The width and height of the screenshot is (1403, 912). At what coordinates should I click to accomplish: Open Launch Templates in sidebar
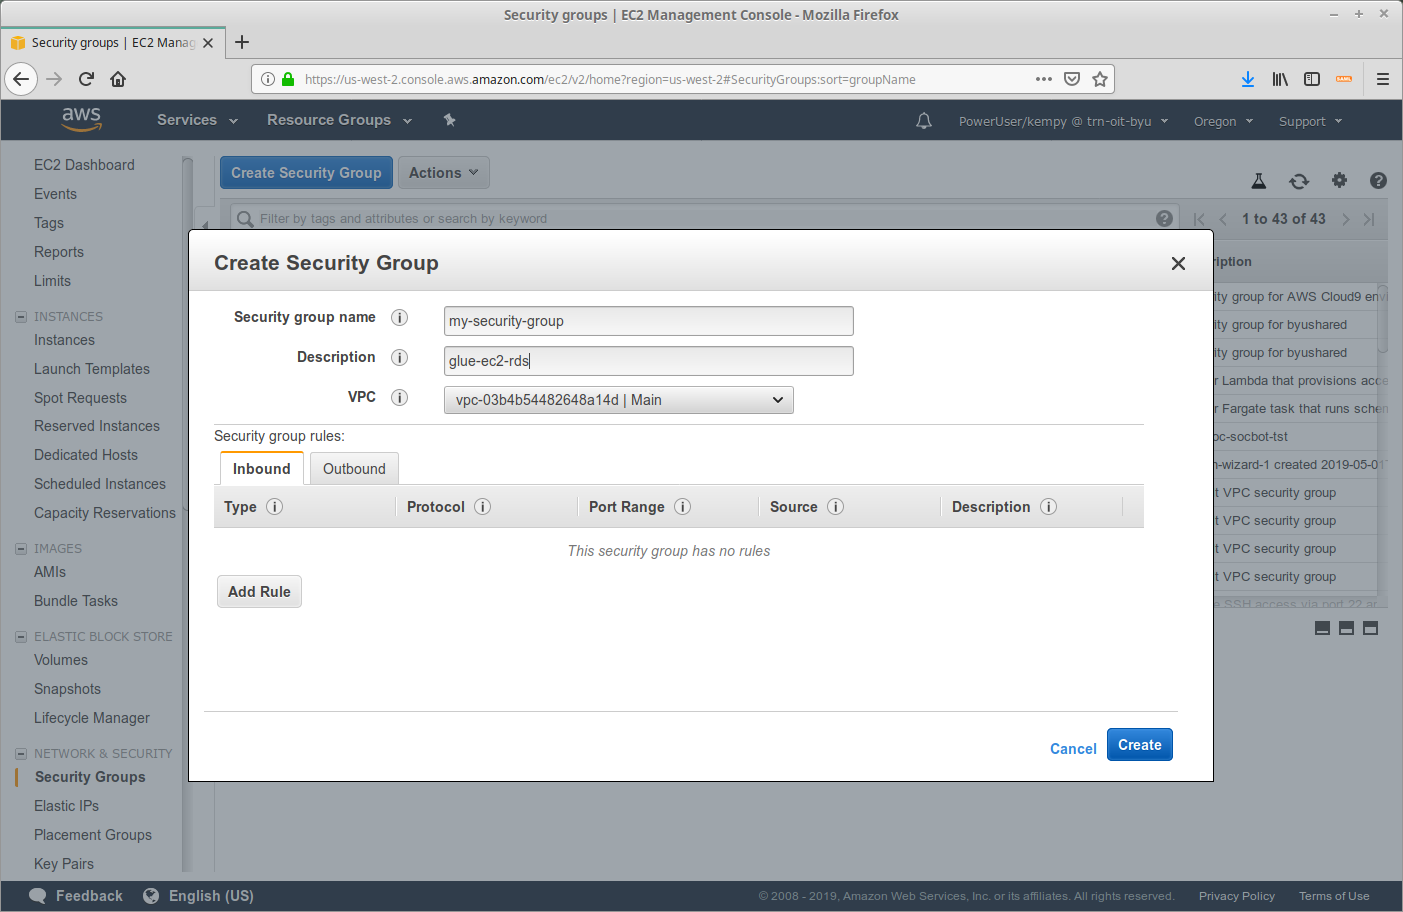click(92, 369)
